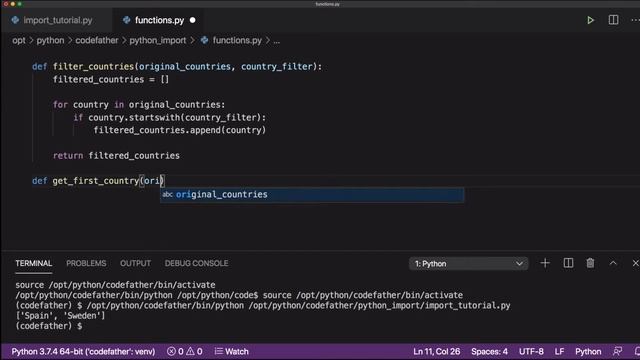Click the feedback icon in status bar
This screenshot has height=360, width=640.
click(x=618, y=351)
